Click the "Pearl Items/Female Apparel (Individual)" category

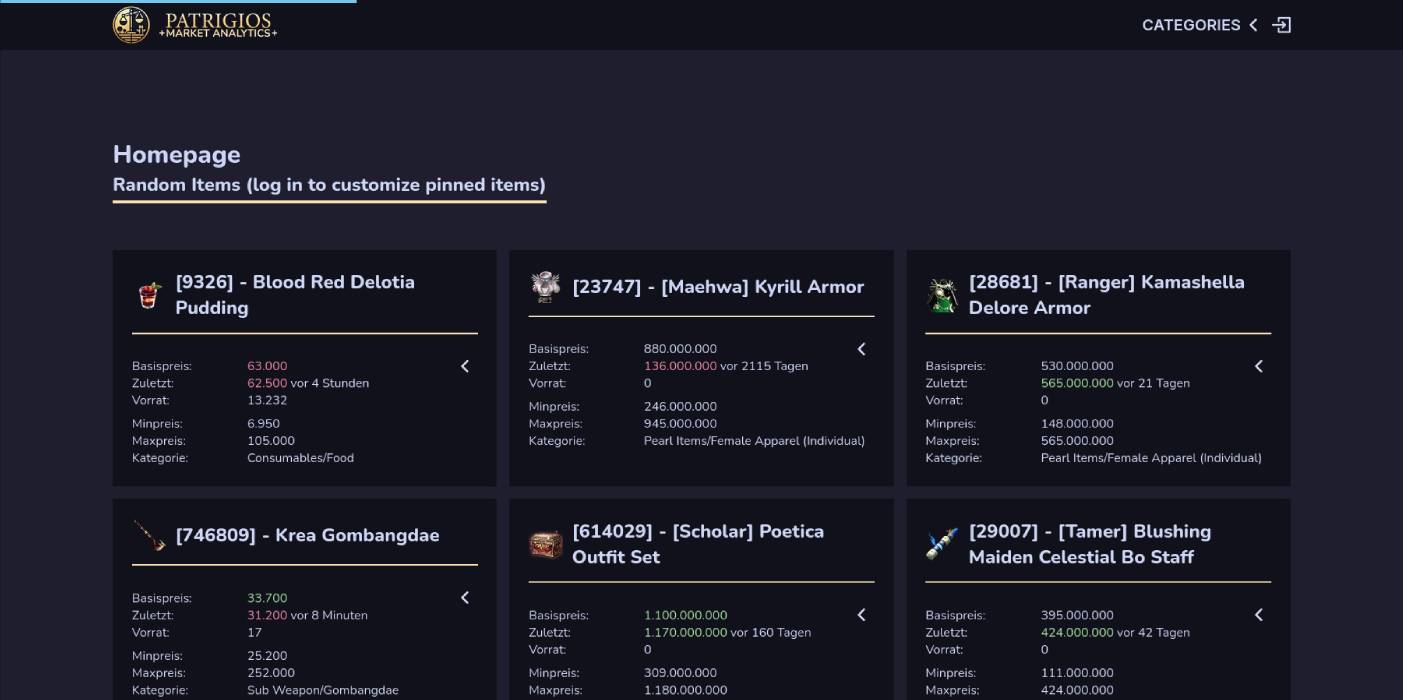pyautogui.click(x=754, y=440)
